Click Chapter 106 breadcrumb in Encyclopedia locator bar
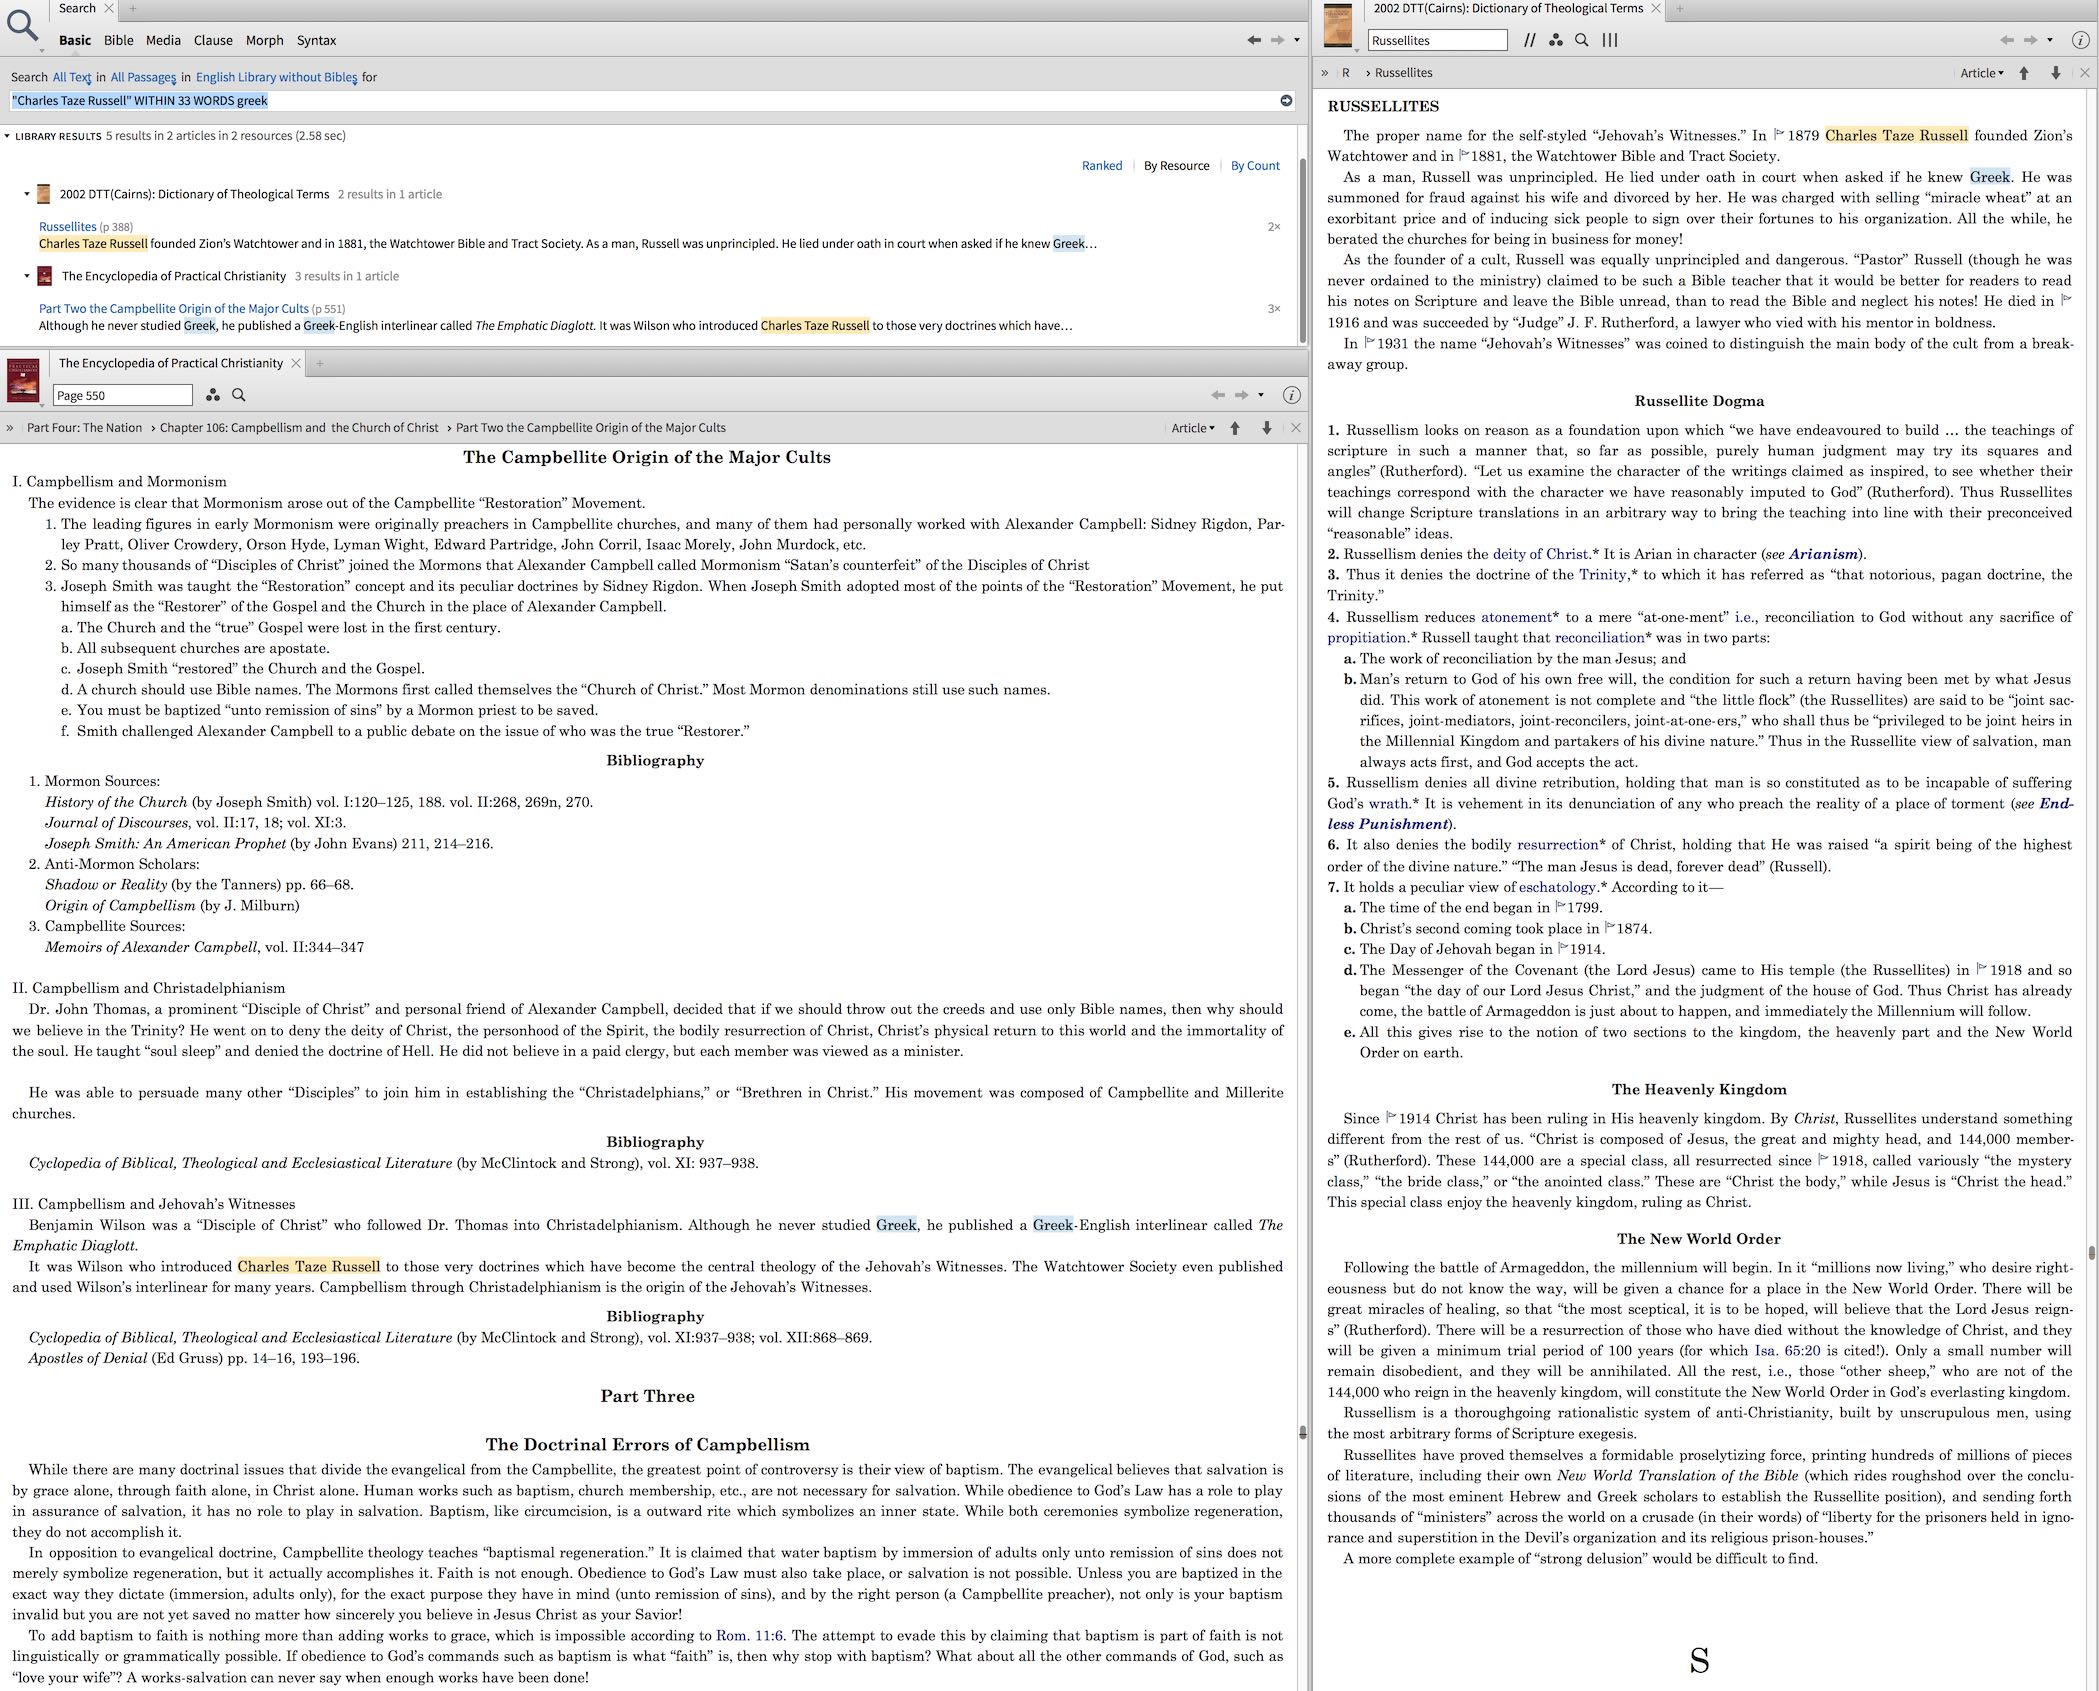2099x1691 pixels. point(299,428)
